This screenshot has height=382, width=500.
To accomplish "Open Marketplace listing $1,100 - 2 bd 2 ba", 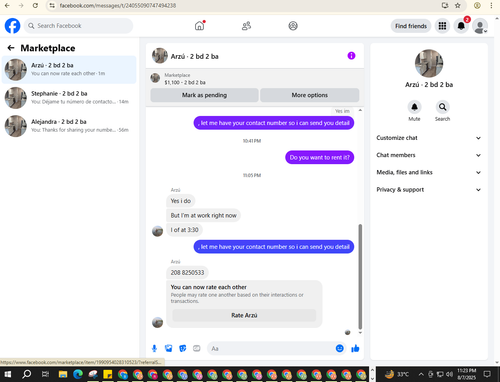I will point(185,82).
